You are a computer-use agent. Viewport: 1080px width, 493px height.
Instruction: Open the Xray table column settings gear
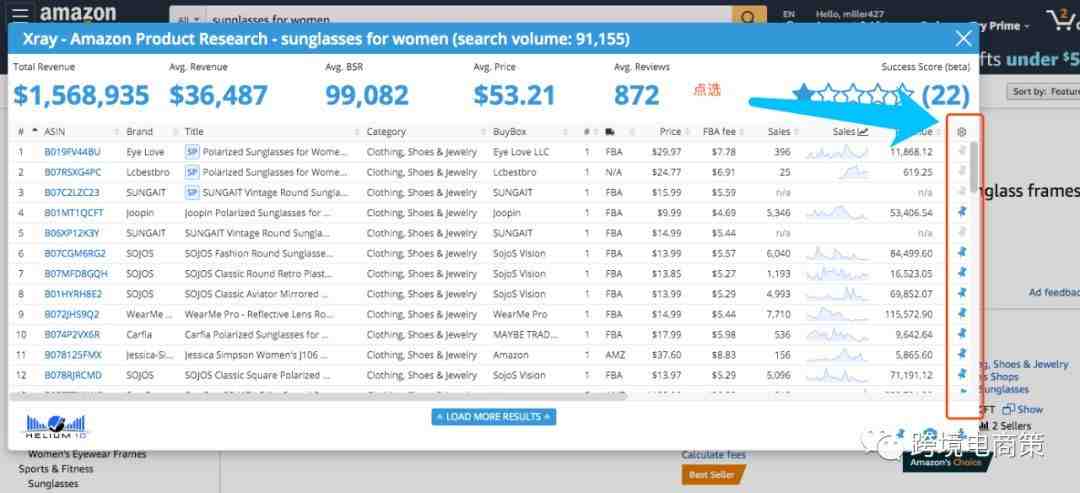coord(962,132)
